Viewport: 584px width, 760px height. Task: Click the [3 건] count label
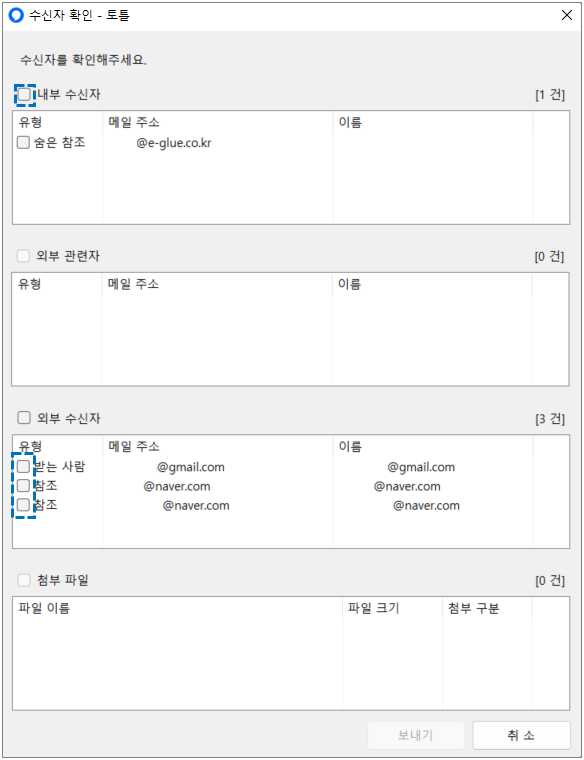tap(550, 418)
